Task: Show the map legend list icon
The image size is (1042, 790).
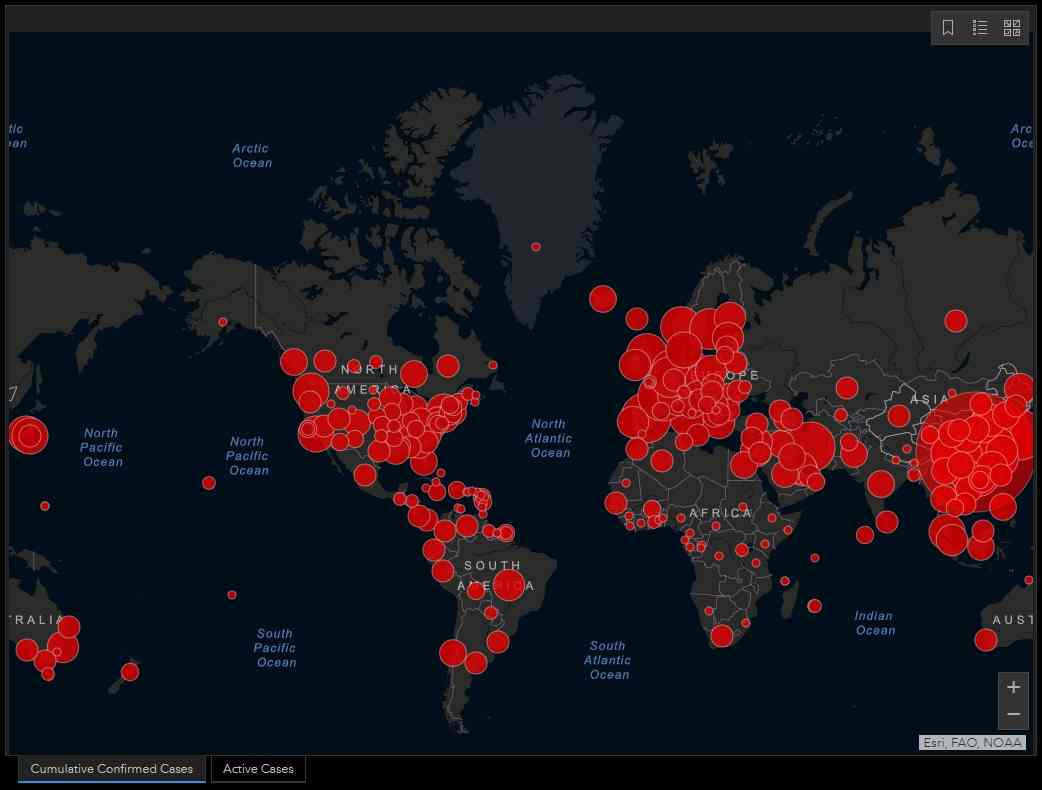Action: pos(980,28)
